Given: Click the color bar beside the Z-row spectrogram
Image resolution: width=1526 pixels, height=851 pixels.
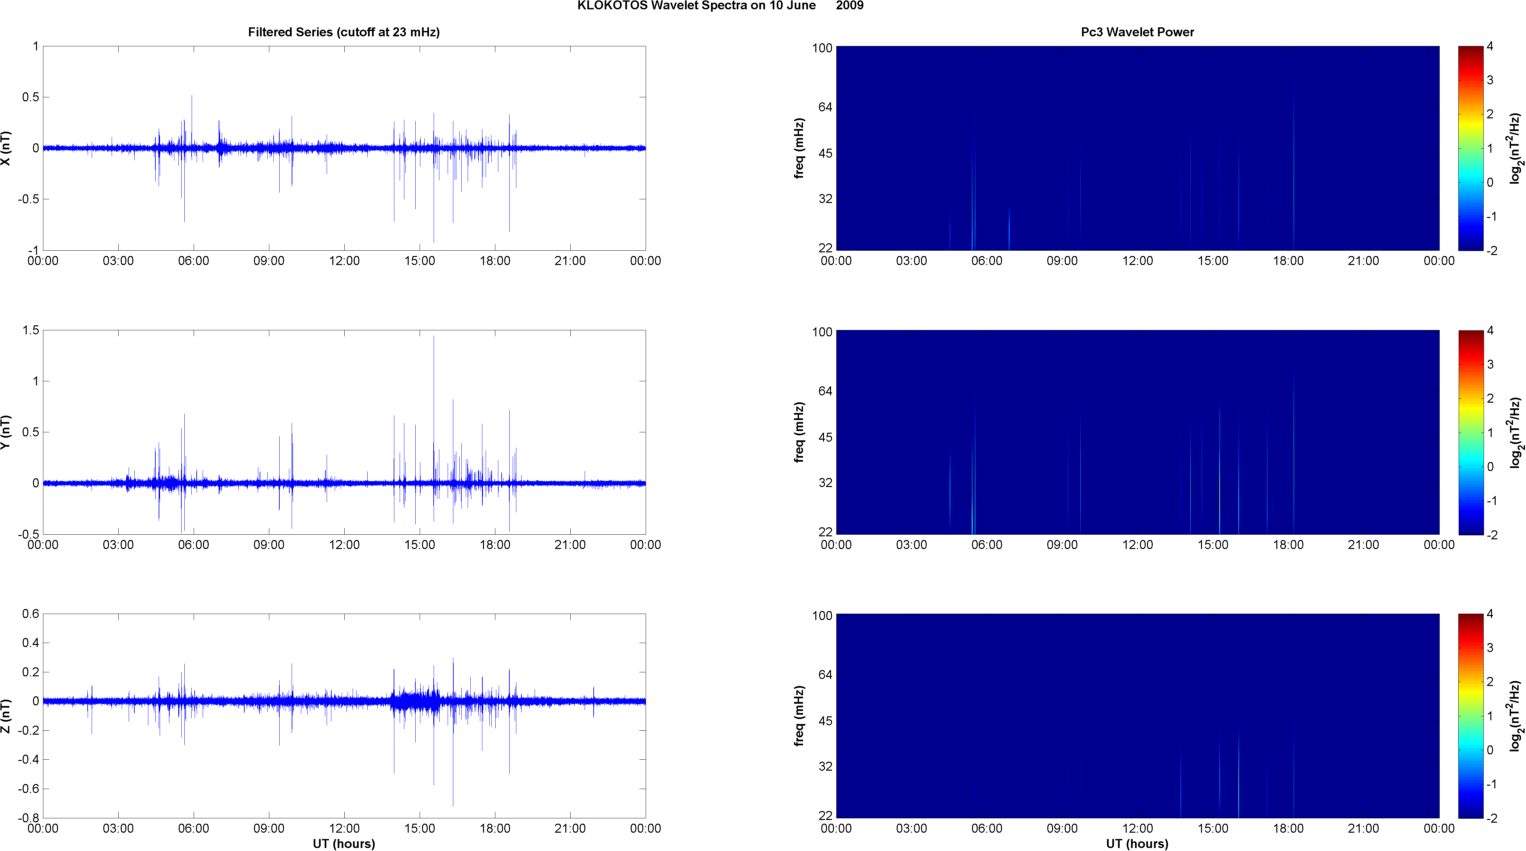Looking at the screenshot, I should click(x=1470, y=716).
